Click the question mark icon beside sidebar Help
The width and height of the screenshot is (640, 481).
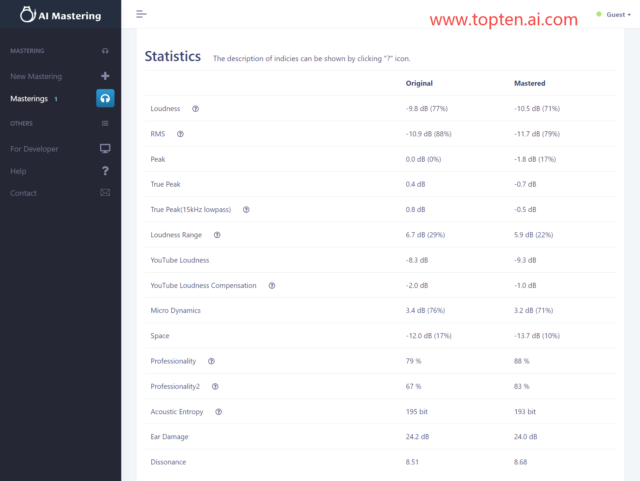pos(105,171)
